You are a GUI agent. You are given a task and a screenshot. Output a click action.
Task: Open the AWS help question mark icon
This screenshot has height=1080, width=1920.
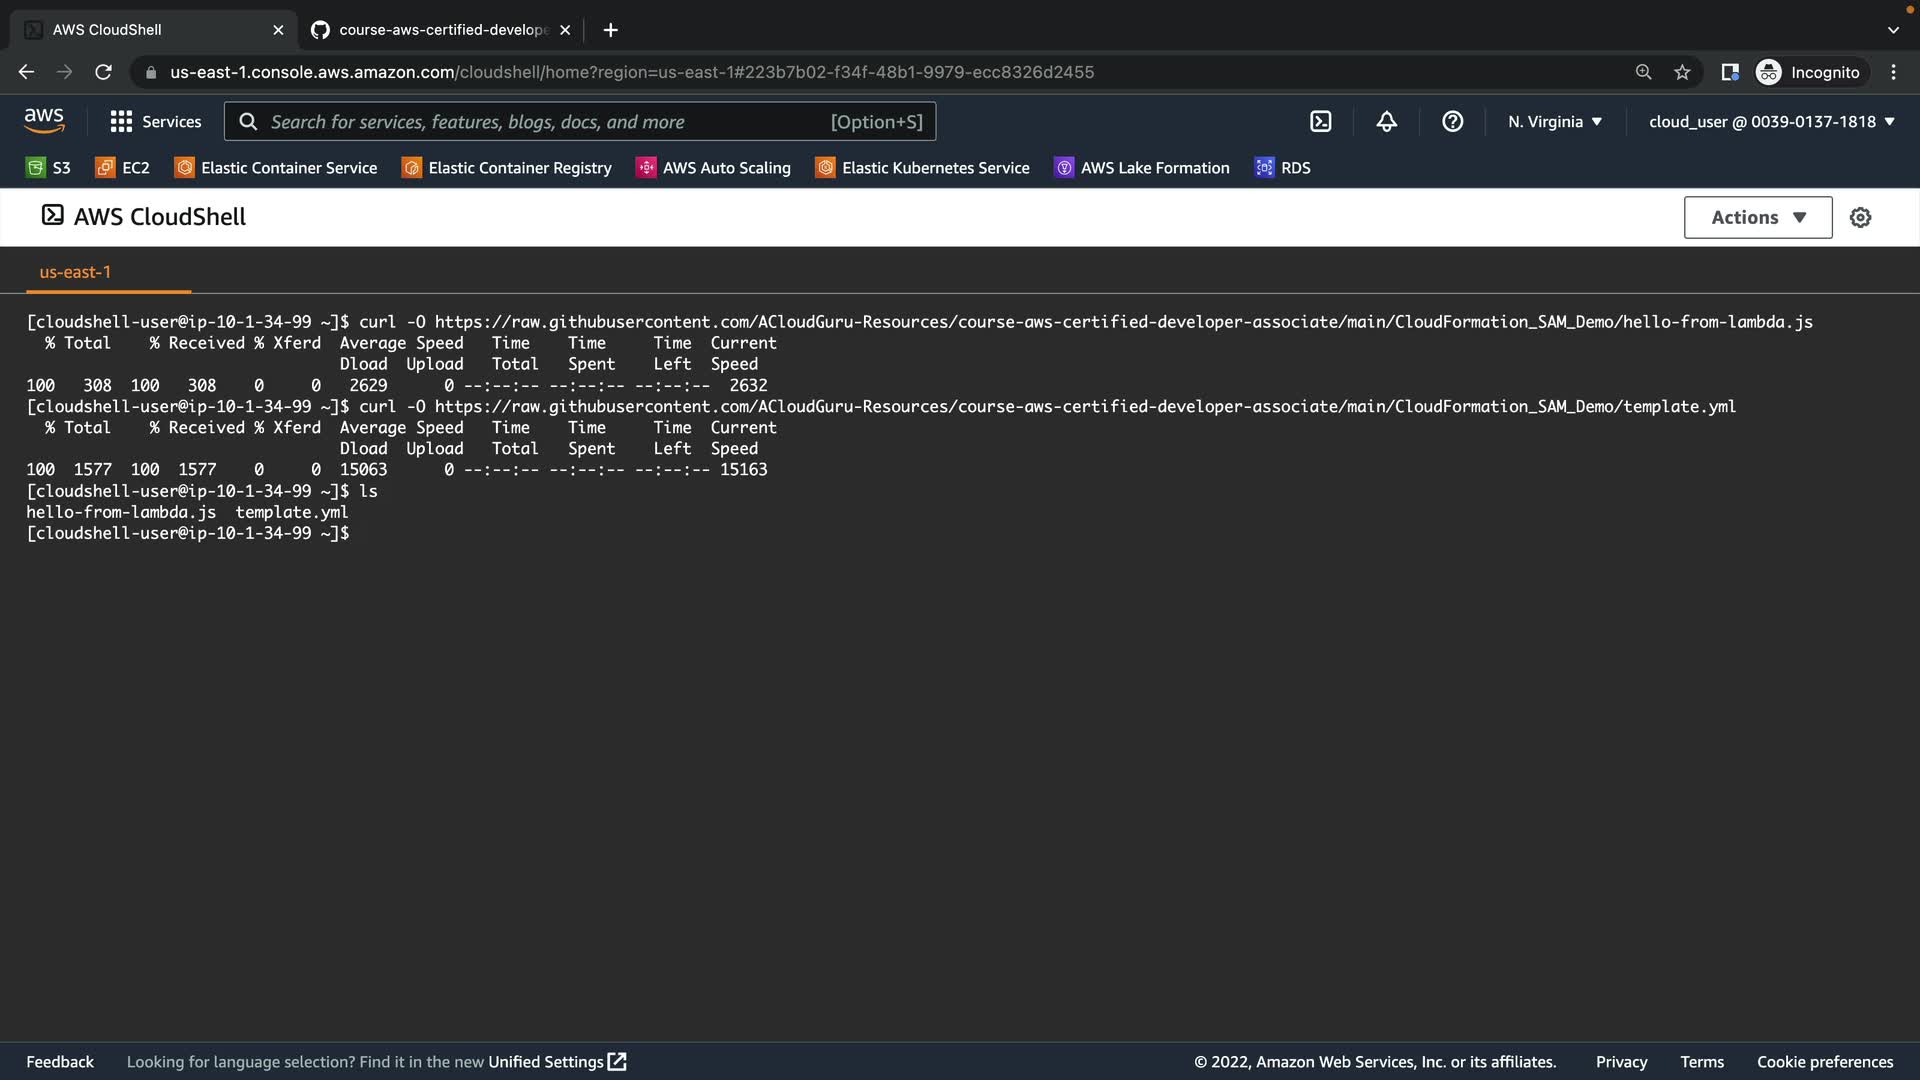(x=1452, y=122)
